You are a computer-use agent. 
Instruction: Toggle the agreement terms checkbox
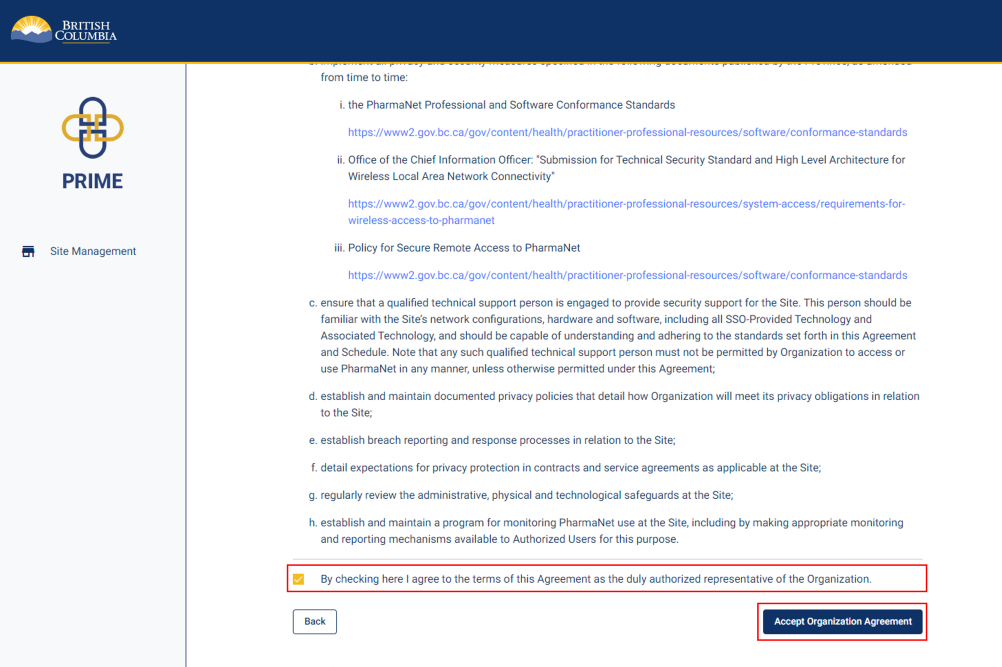(298, 579)
